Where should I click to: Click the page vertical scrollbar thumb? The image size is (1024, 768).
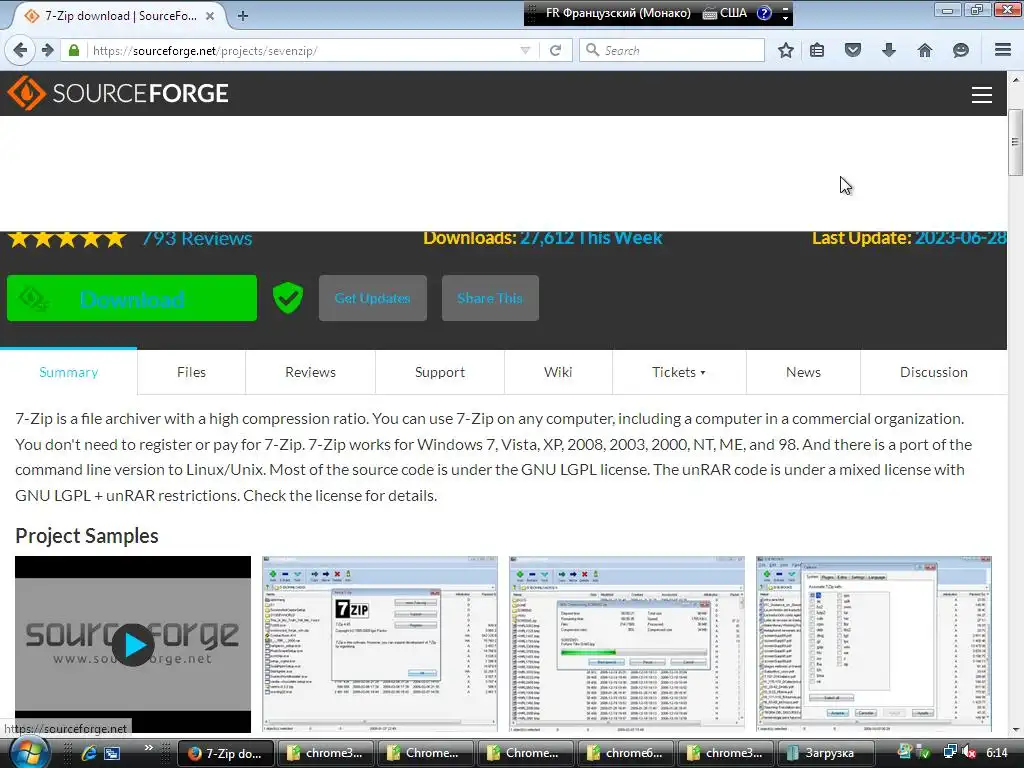[x=1015, y=142]
